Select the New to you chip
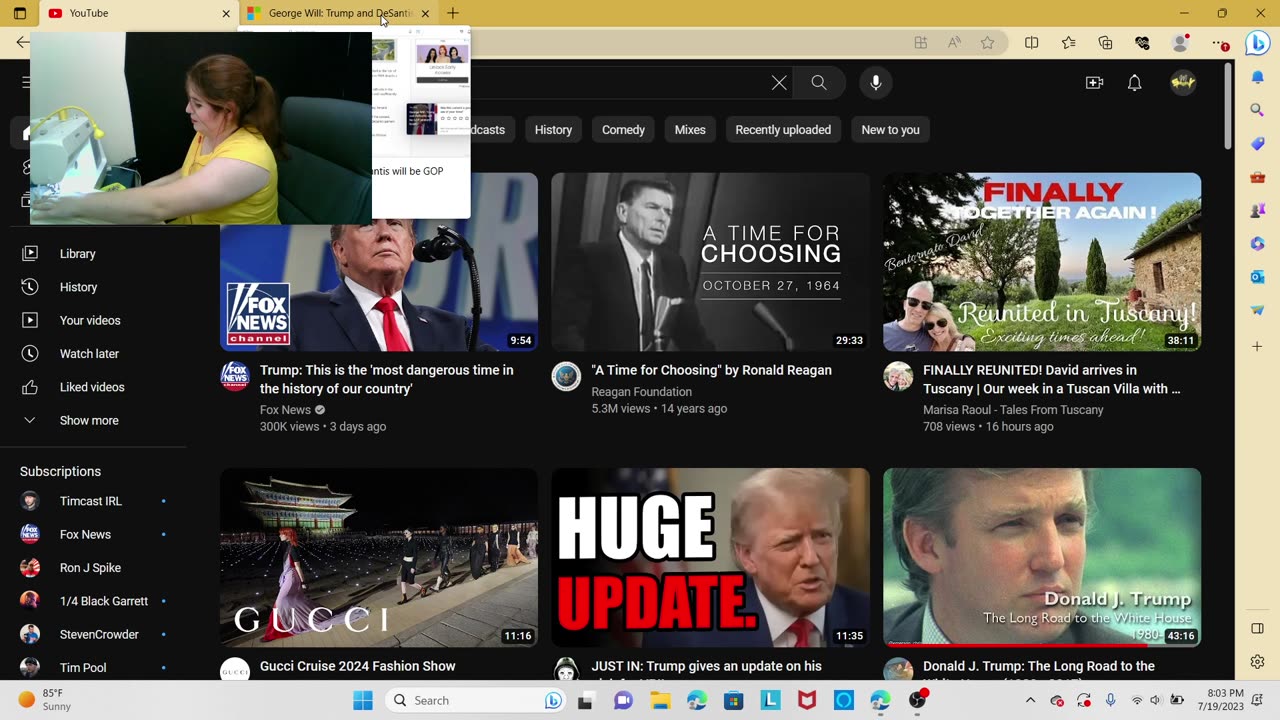1280x720 pixels. click(x=890, y=130)
